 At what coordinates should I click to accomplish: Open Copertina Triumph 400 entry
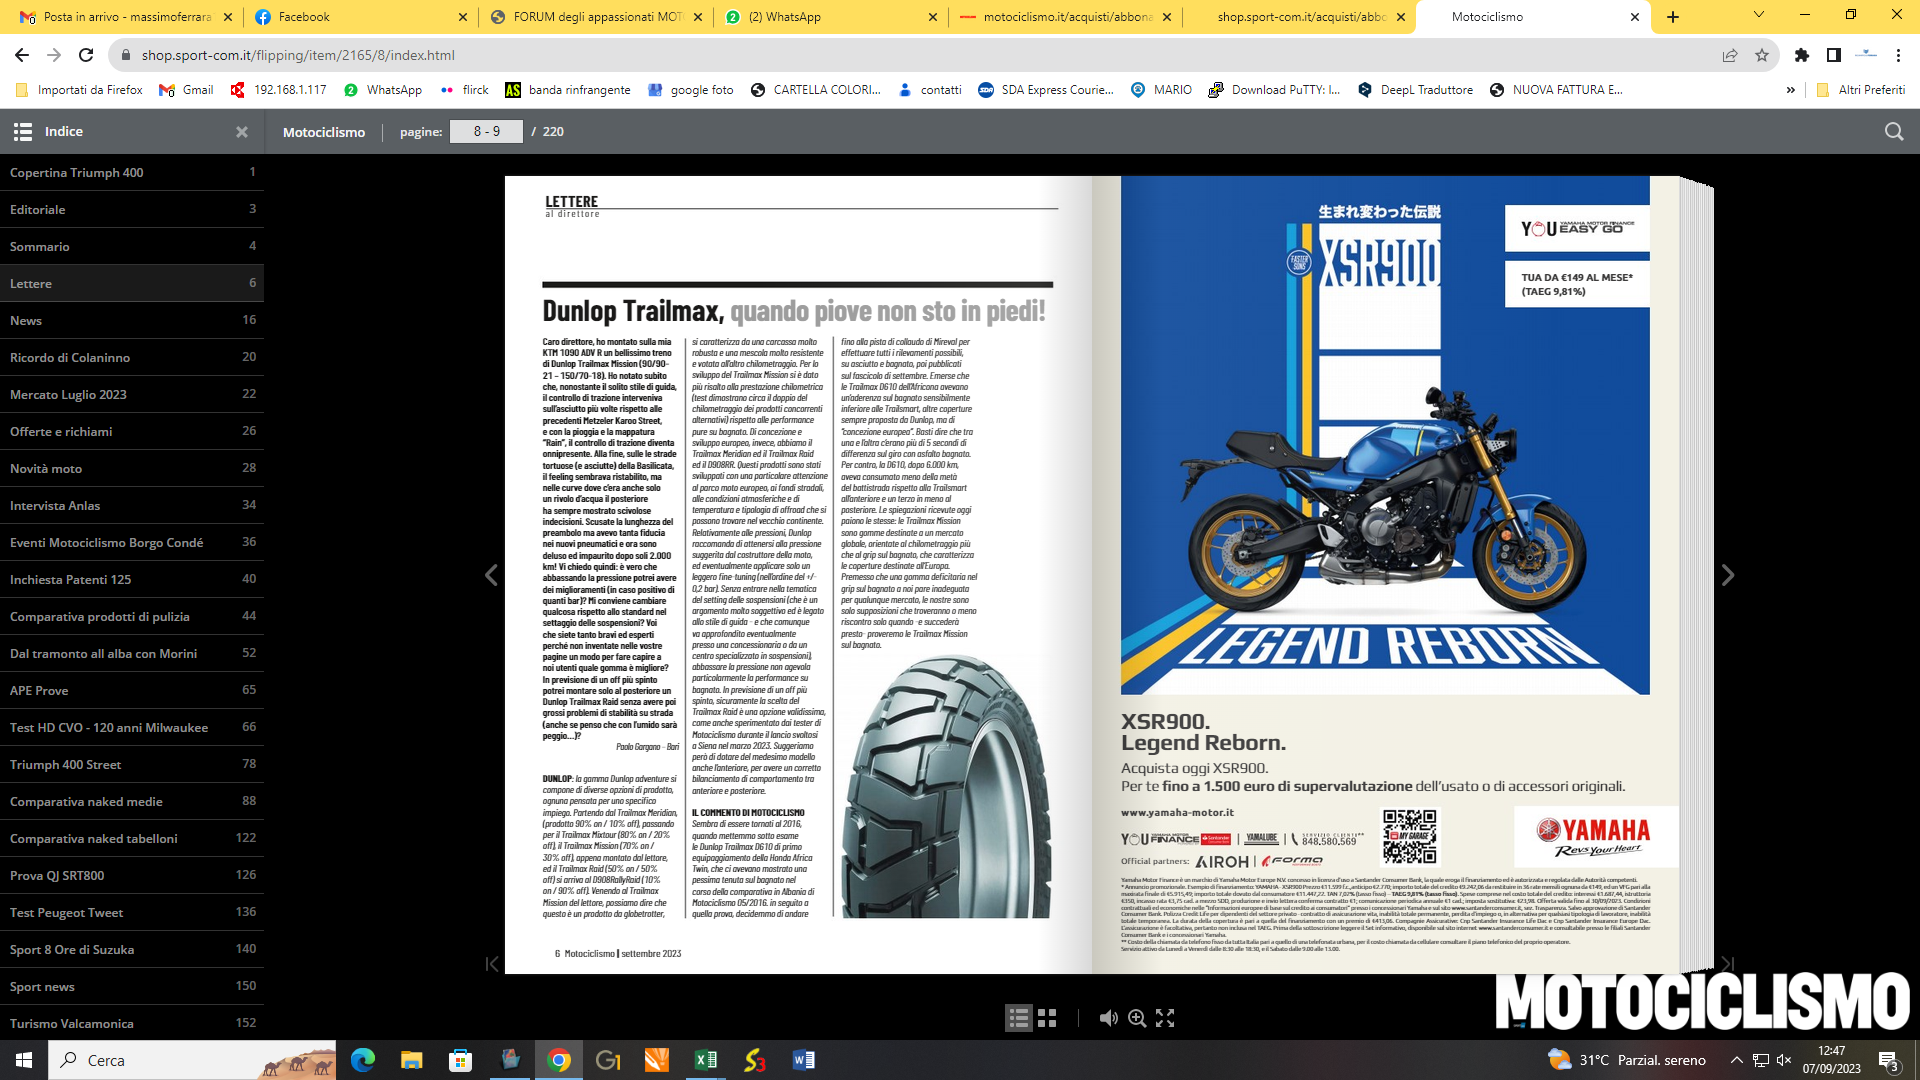click(x=132, y=172)
